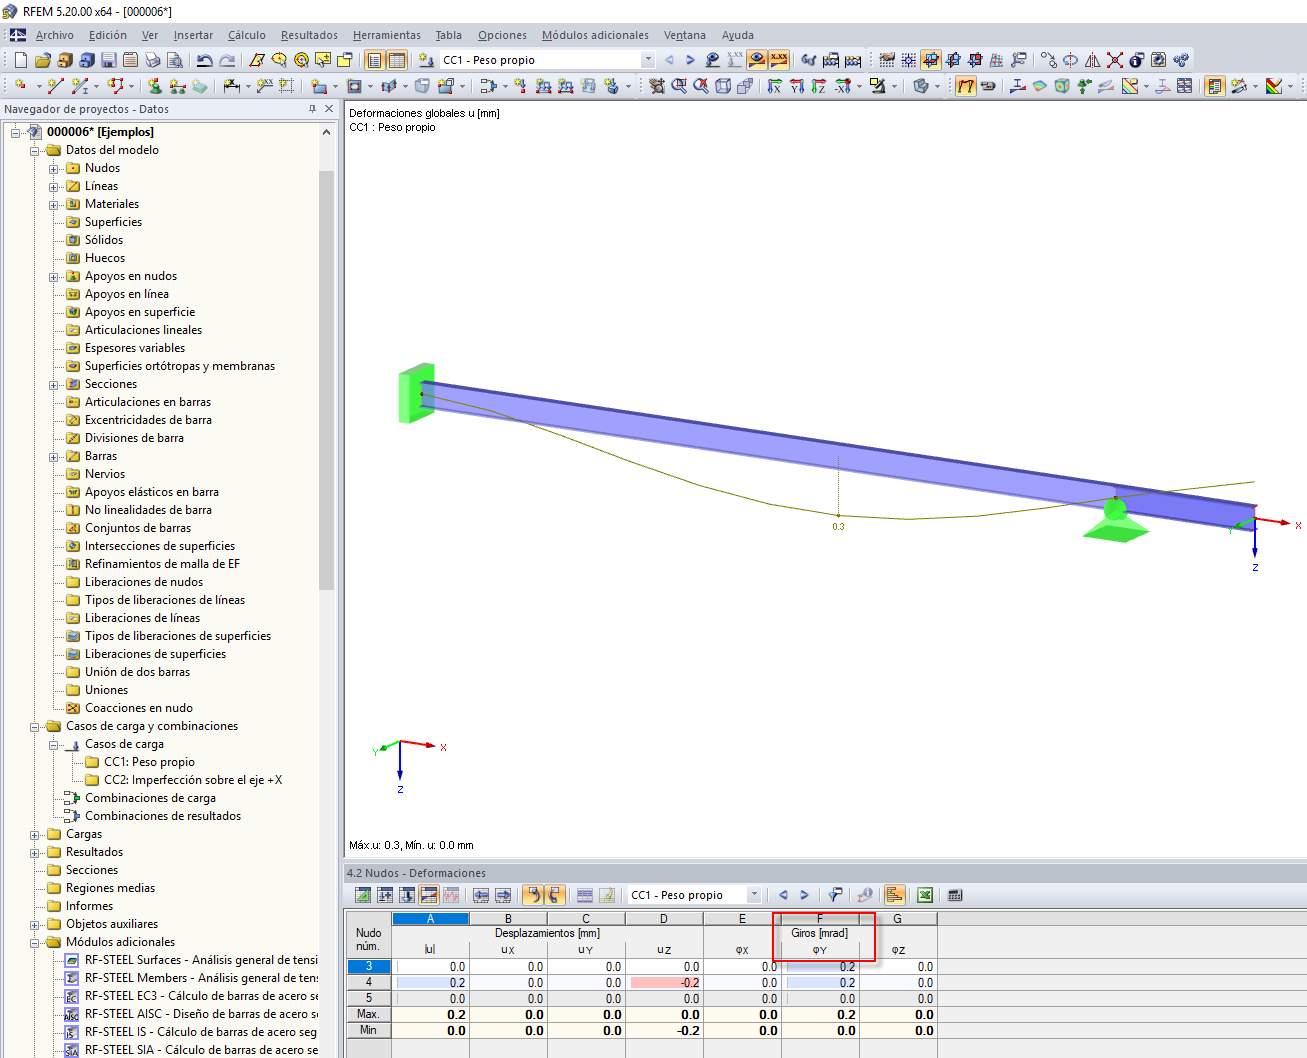The height and width of the screenshot is (1058, 1307).
Task: Open the Cálculo menu
Action: 247,35
